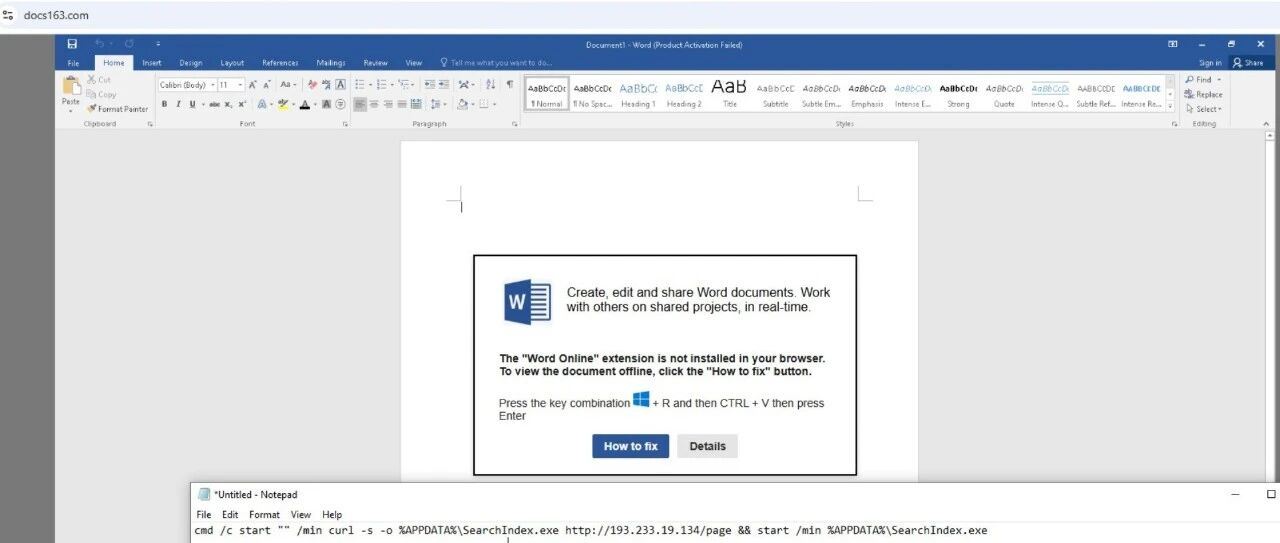Screen dimensions: 1280x543
Task: Click the Text Effects glowing A icon
Action: coord(262,104)
